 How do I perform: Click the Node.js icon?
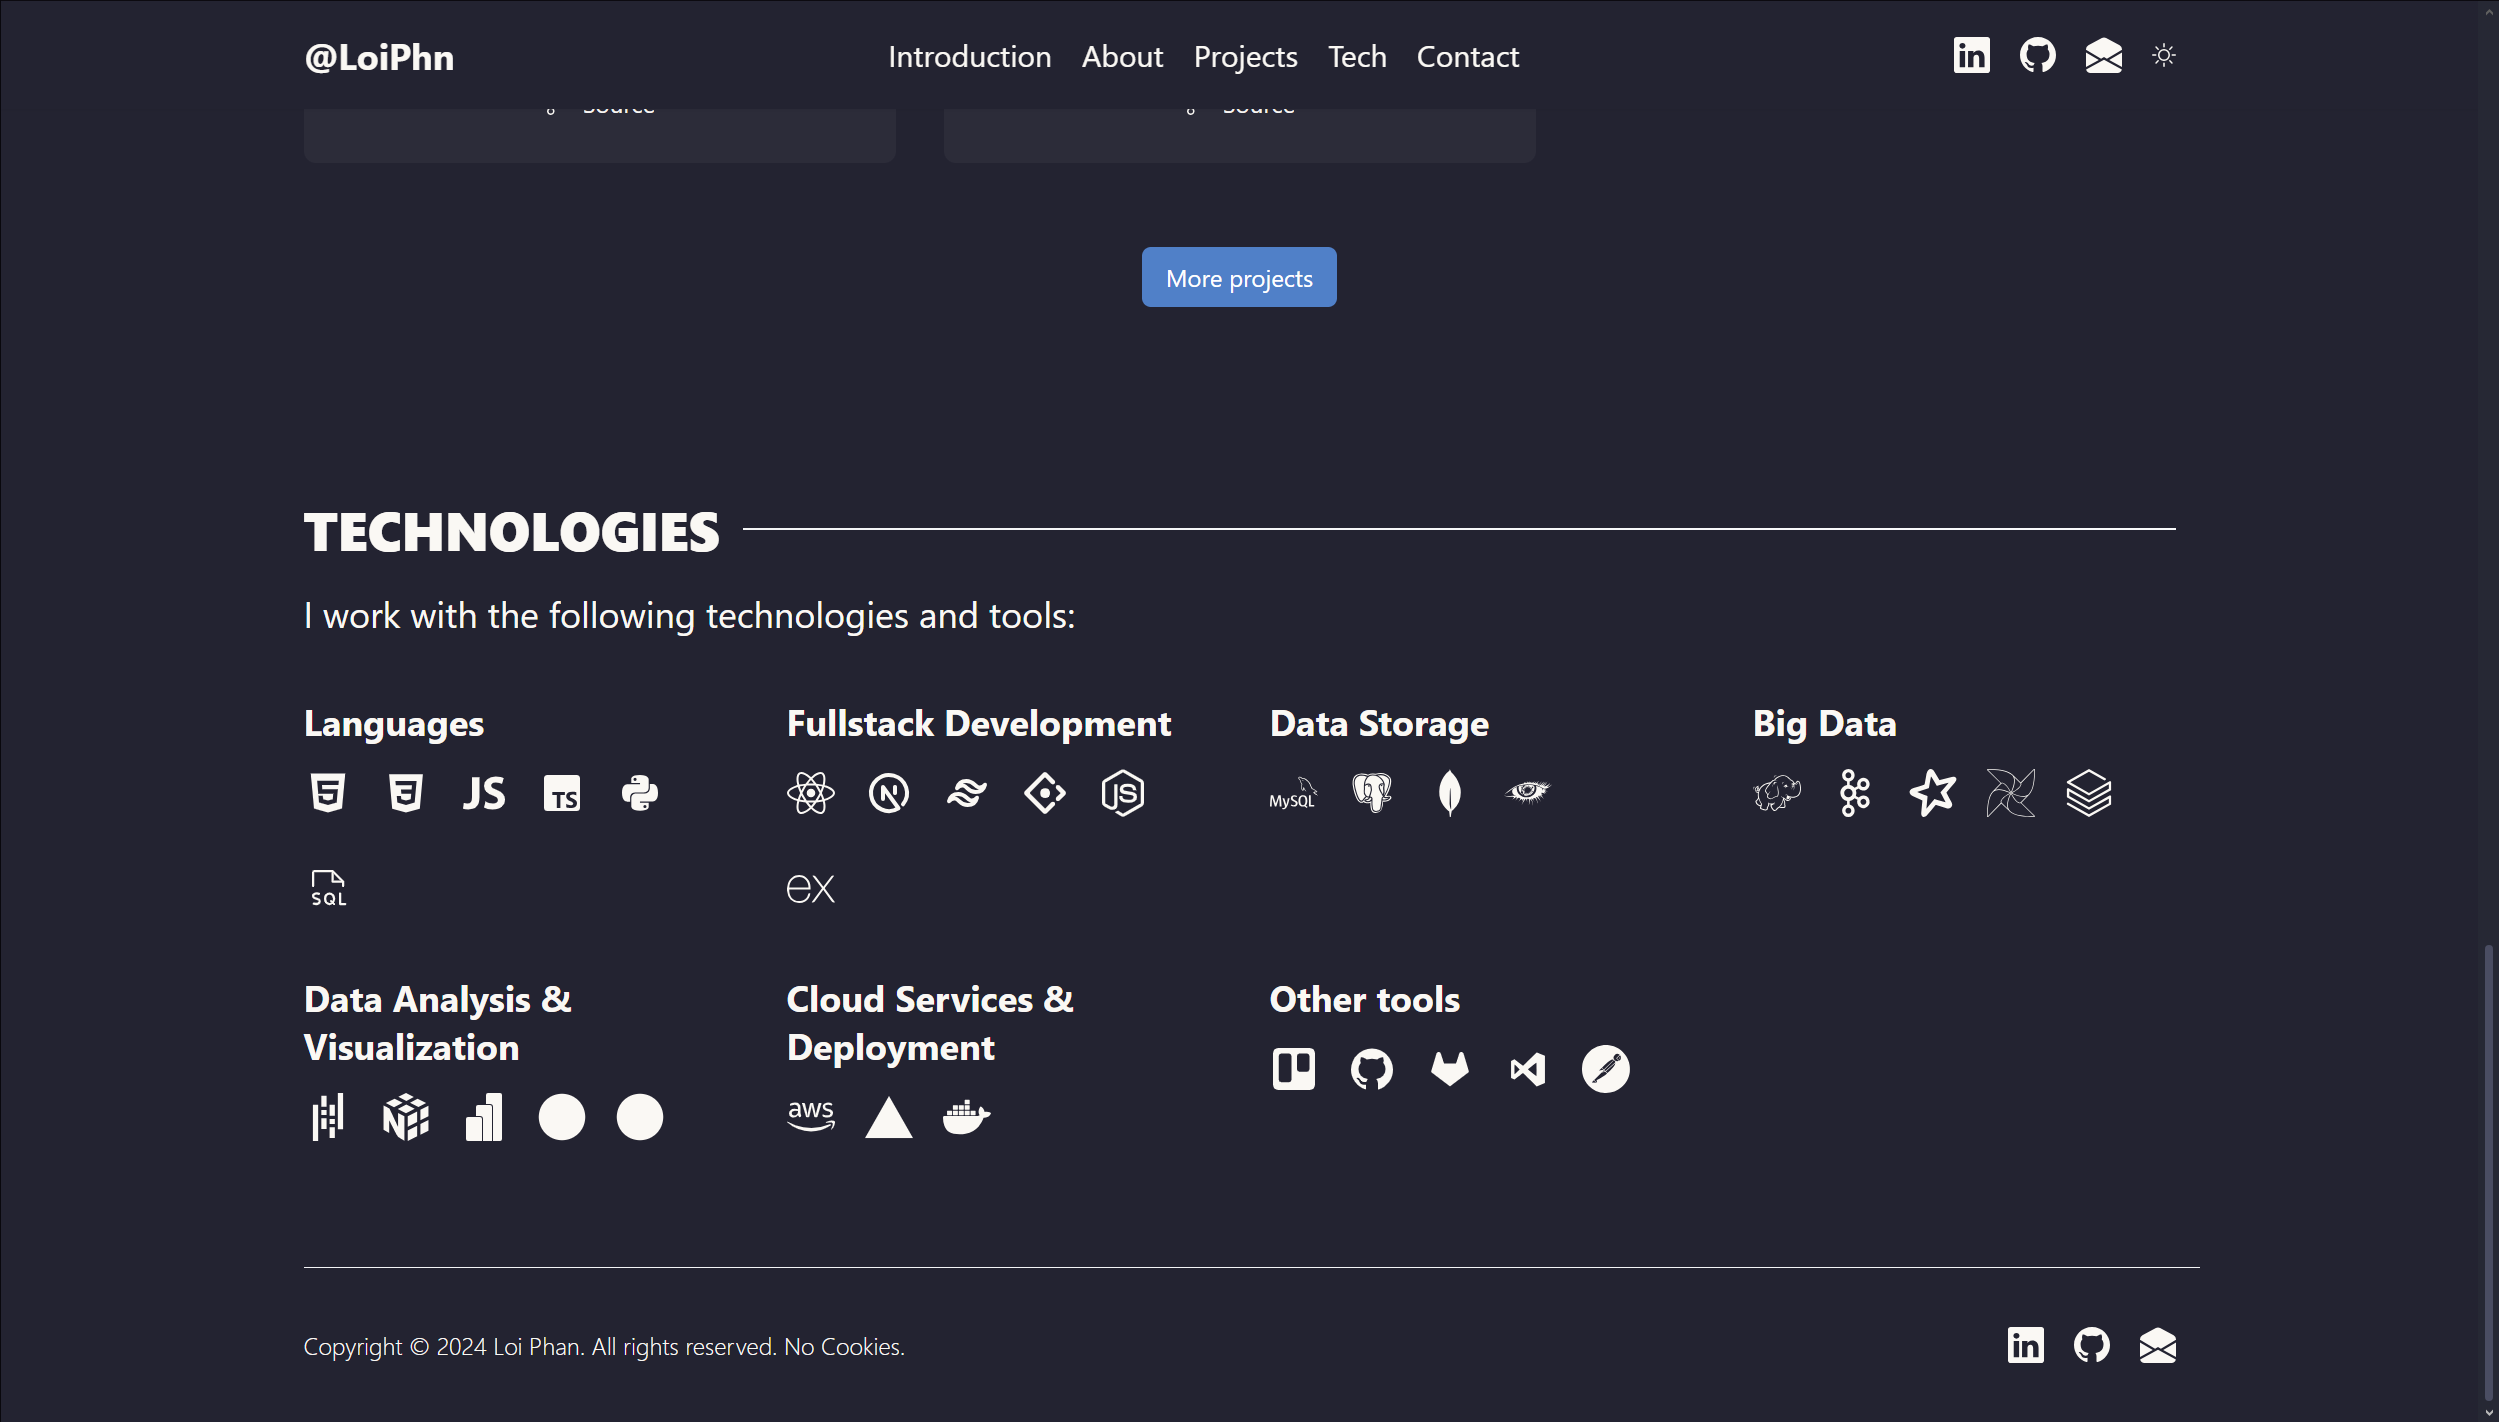point(1122,794)
